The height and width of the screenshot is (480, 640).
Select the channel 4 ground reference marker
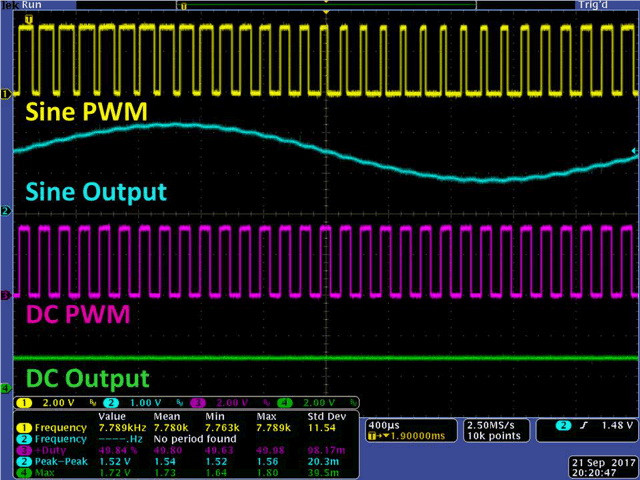[5, 388]
